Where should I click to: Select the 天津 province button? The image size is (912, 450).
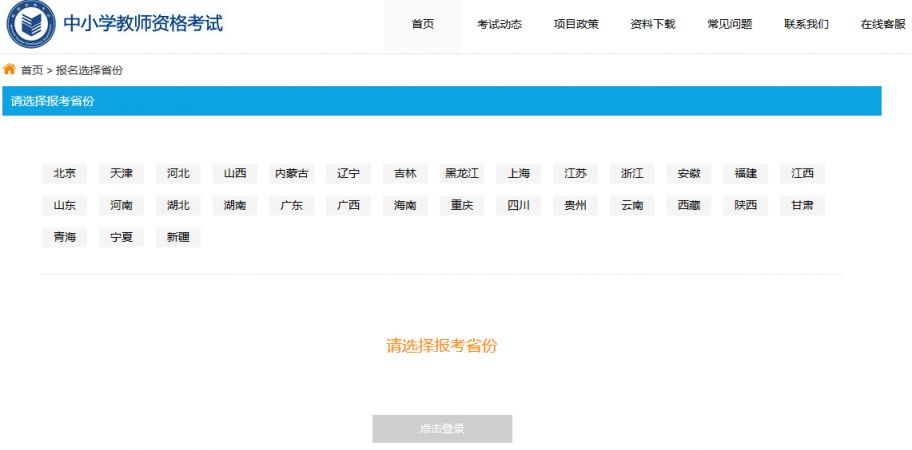pyautogui.click(x=122, y=173)
